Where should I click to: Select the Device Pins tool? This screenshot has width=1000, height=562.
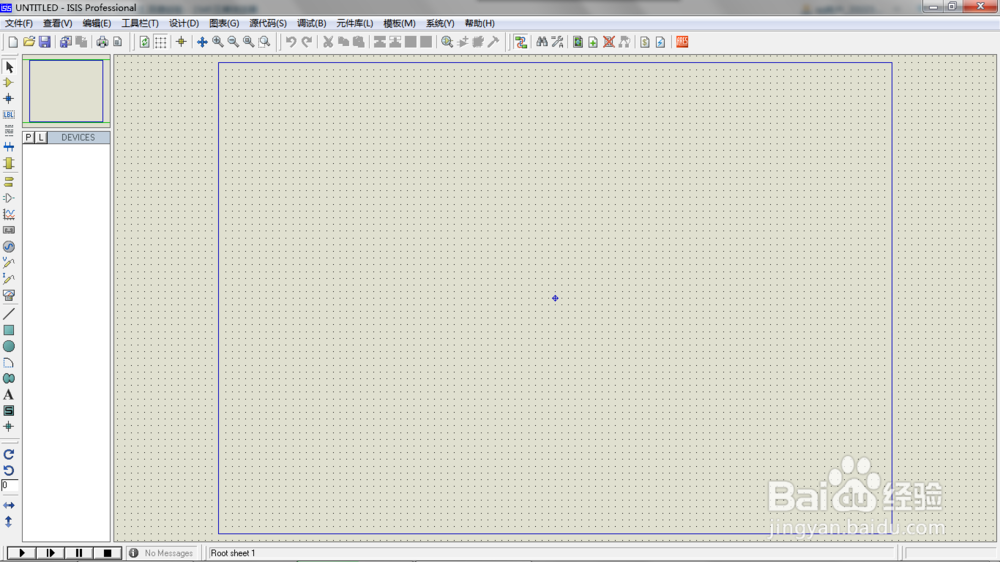[x=9, y=198]
